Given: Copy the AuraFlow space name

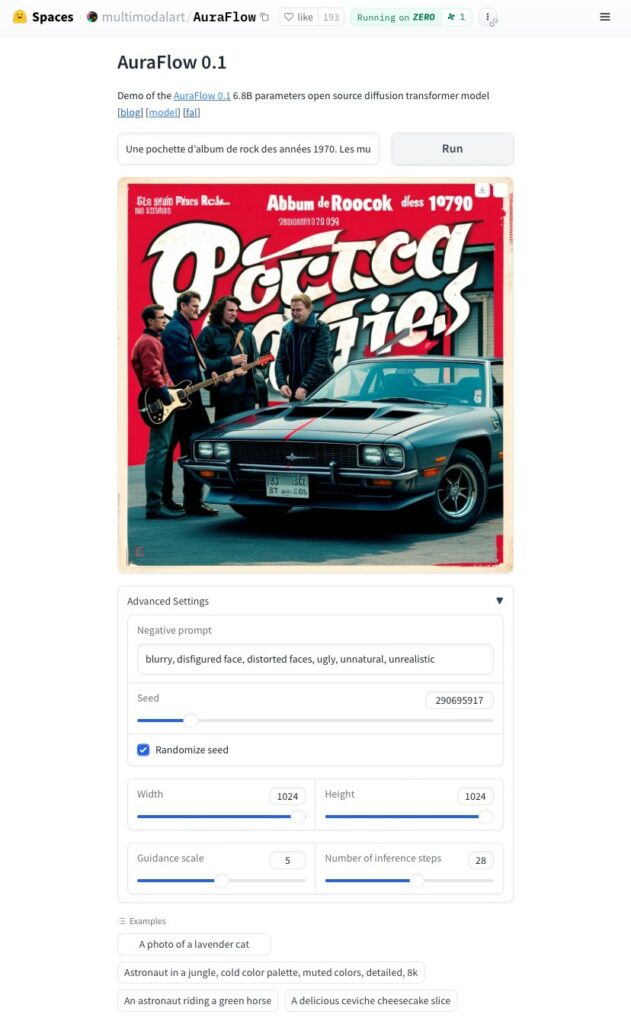Looking at the screenshot, I should [x=265, y=17].
